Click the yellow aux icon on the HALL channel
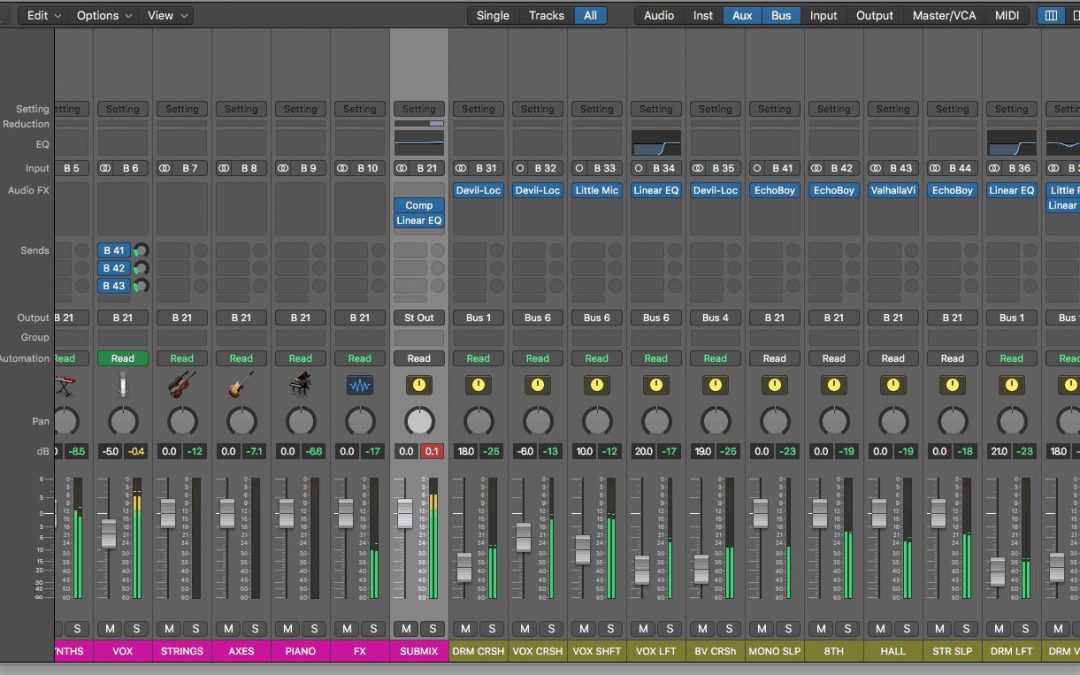1080x675 pixels. coord(892,384)
